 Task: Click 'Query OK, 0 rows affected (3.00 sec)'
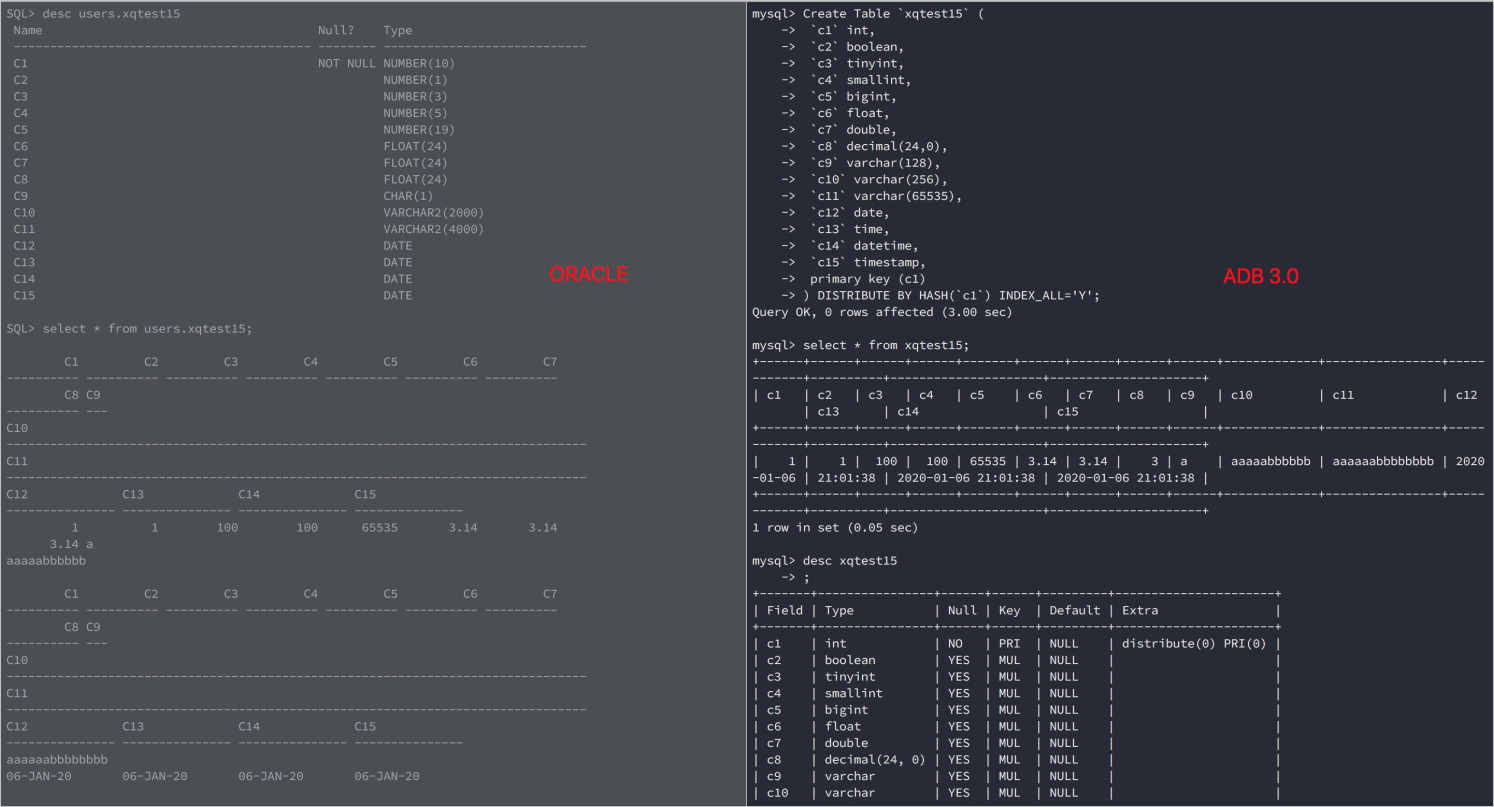pos(882,312)
